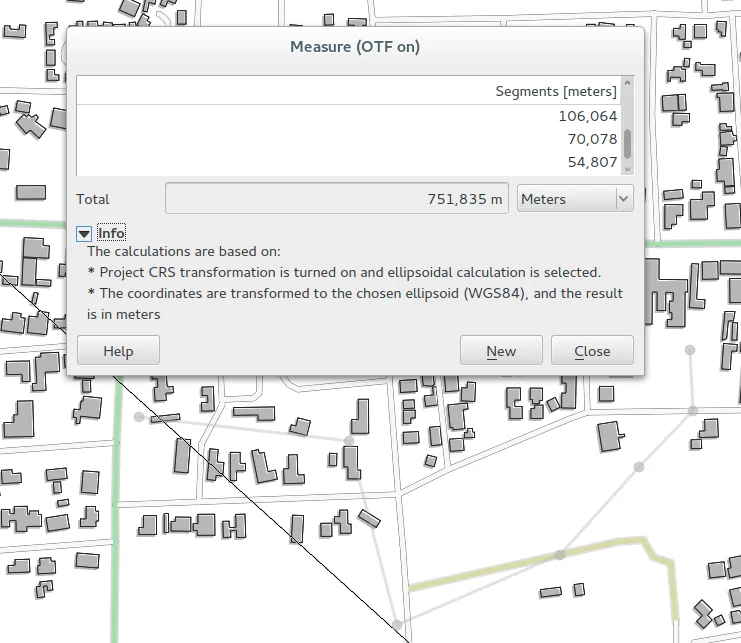Viewport: 741px width, 643px height.
Task: Click the Measure (OTF on) title bar
Action: 355,46
